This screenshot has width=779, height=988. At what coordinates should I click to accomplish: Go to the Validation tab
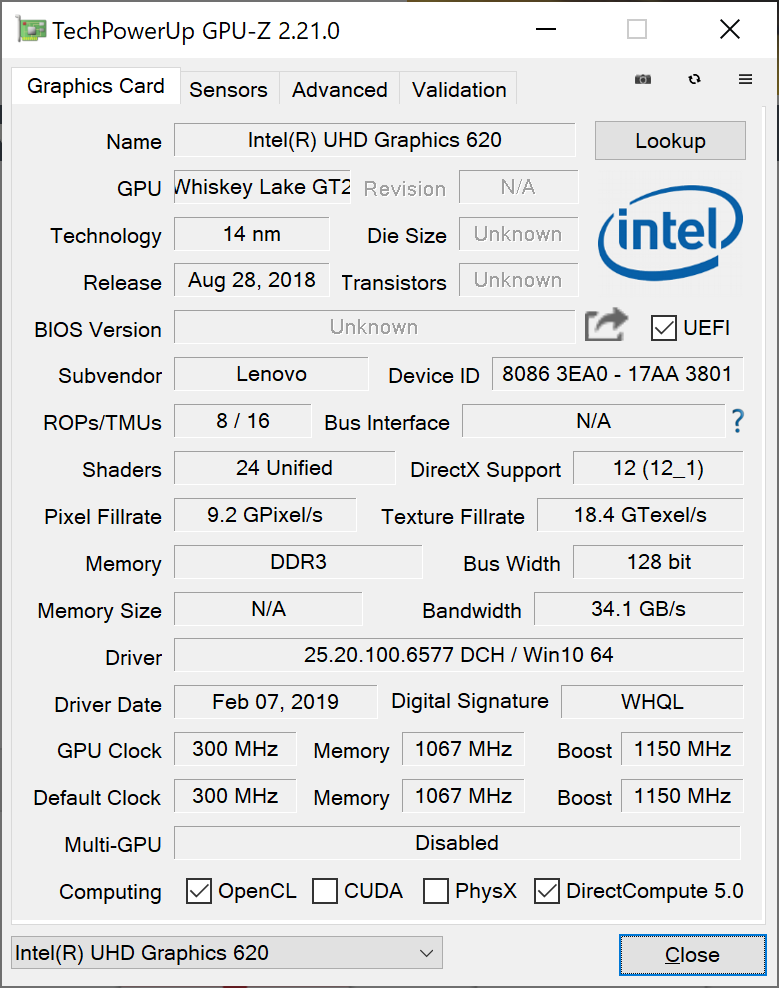(459, 89)
